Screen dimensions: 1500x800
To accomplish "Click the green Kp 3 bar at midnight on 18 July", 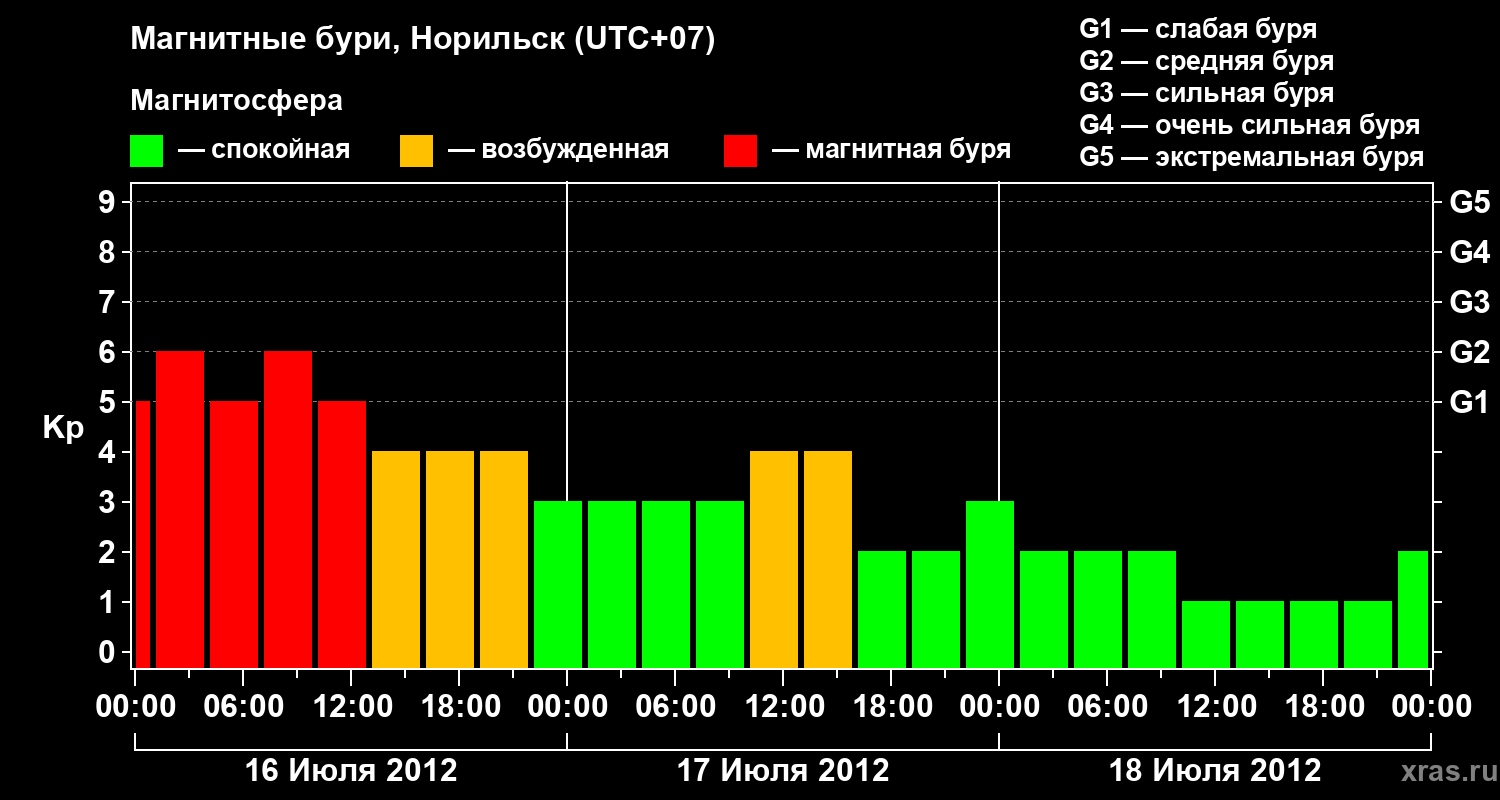I will click(x=990, y=584).
